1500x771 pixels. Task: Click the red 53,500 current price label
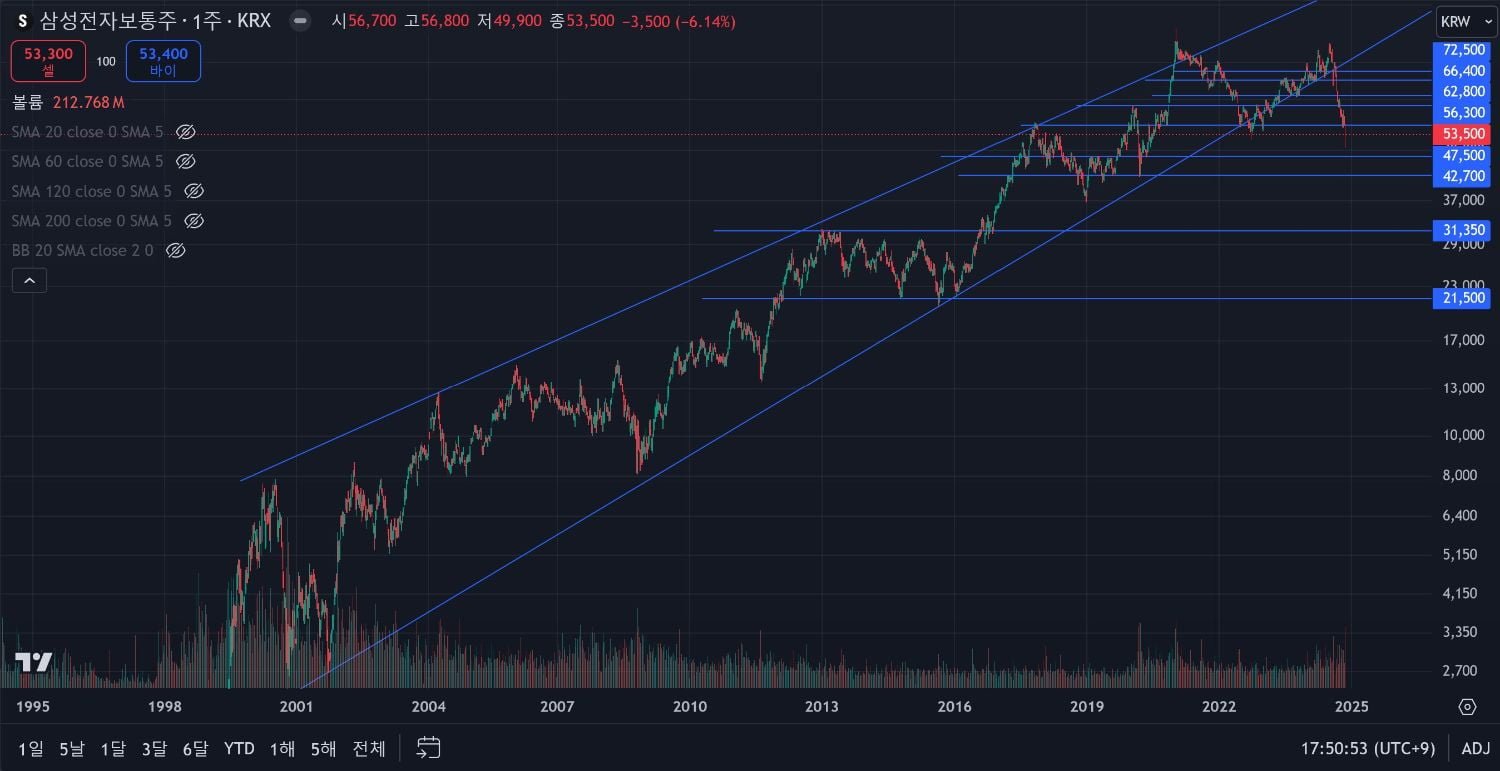1464,134
